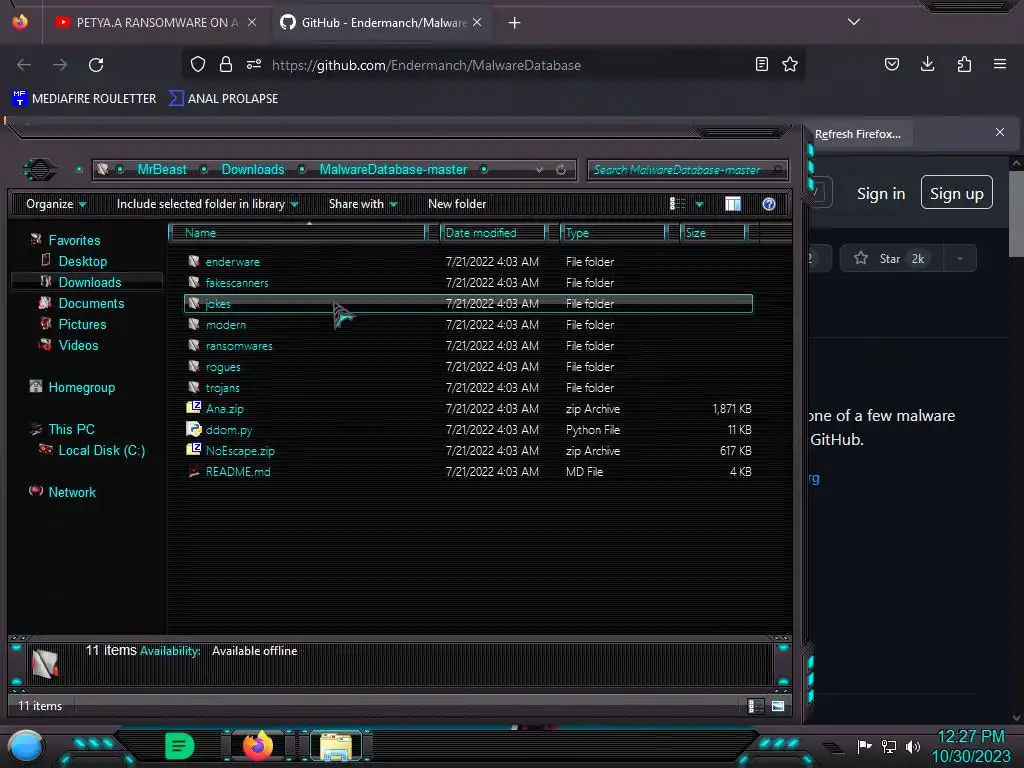This screenshot has height=768, width=1024.
Task: Sort by Name column header
Action: [x=297, y=233]
